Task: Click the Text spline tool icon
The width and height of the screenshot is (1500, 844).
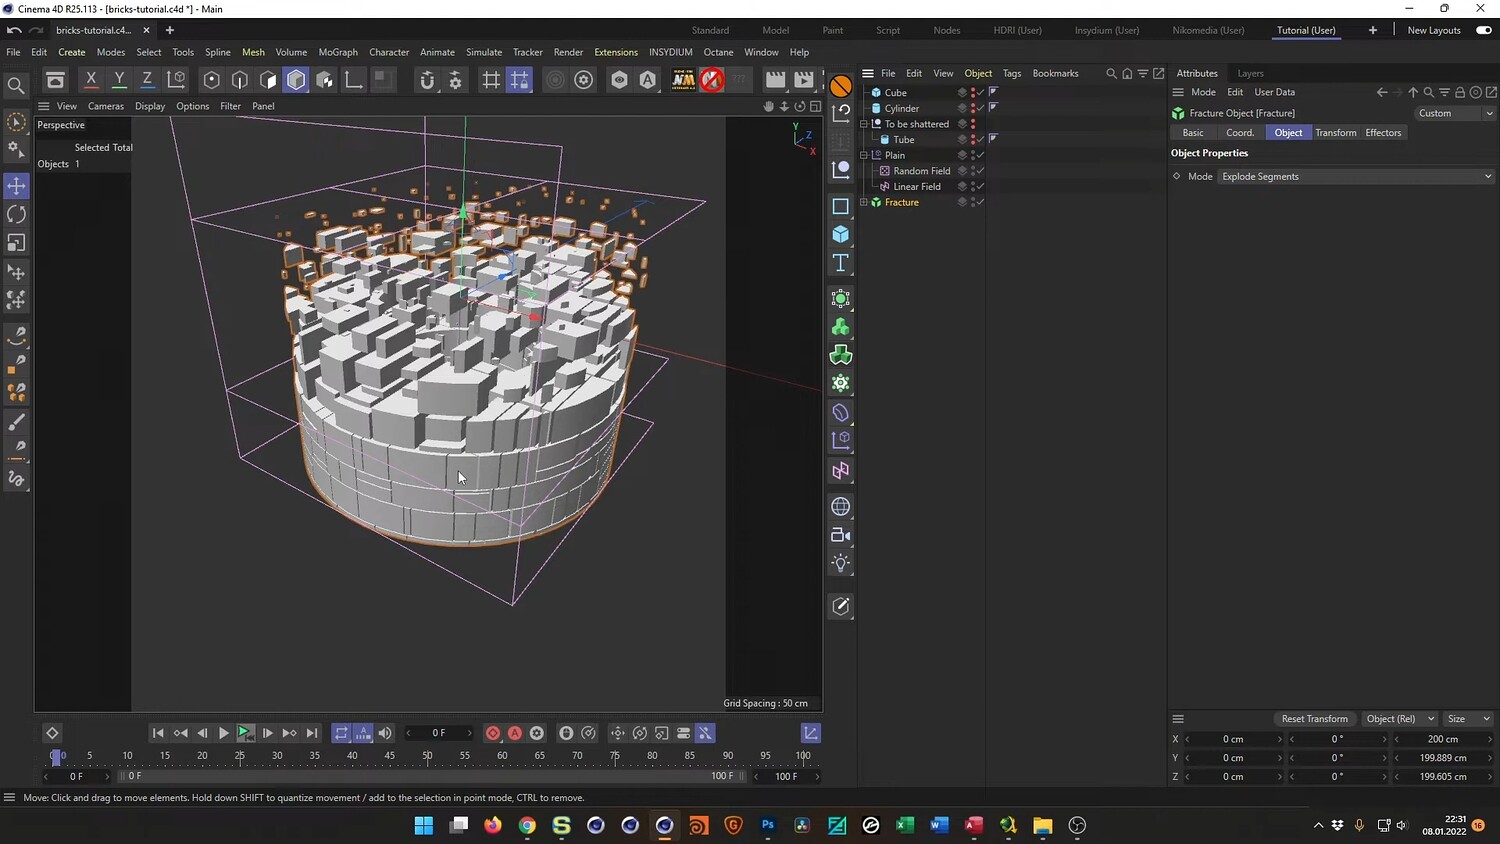Action: click(841, 263)
